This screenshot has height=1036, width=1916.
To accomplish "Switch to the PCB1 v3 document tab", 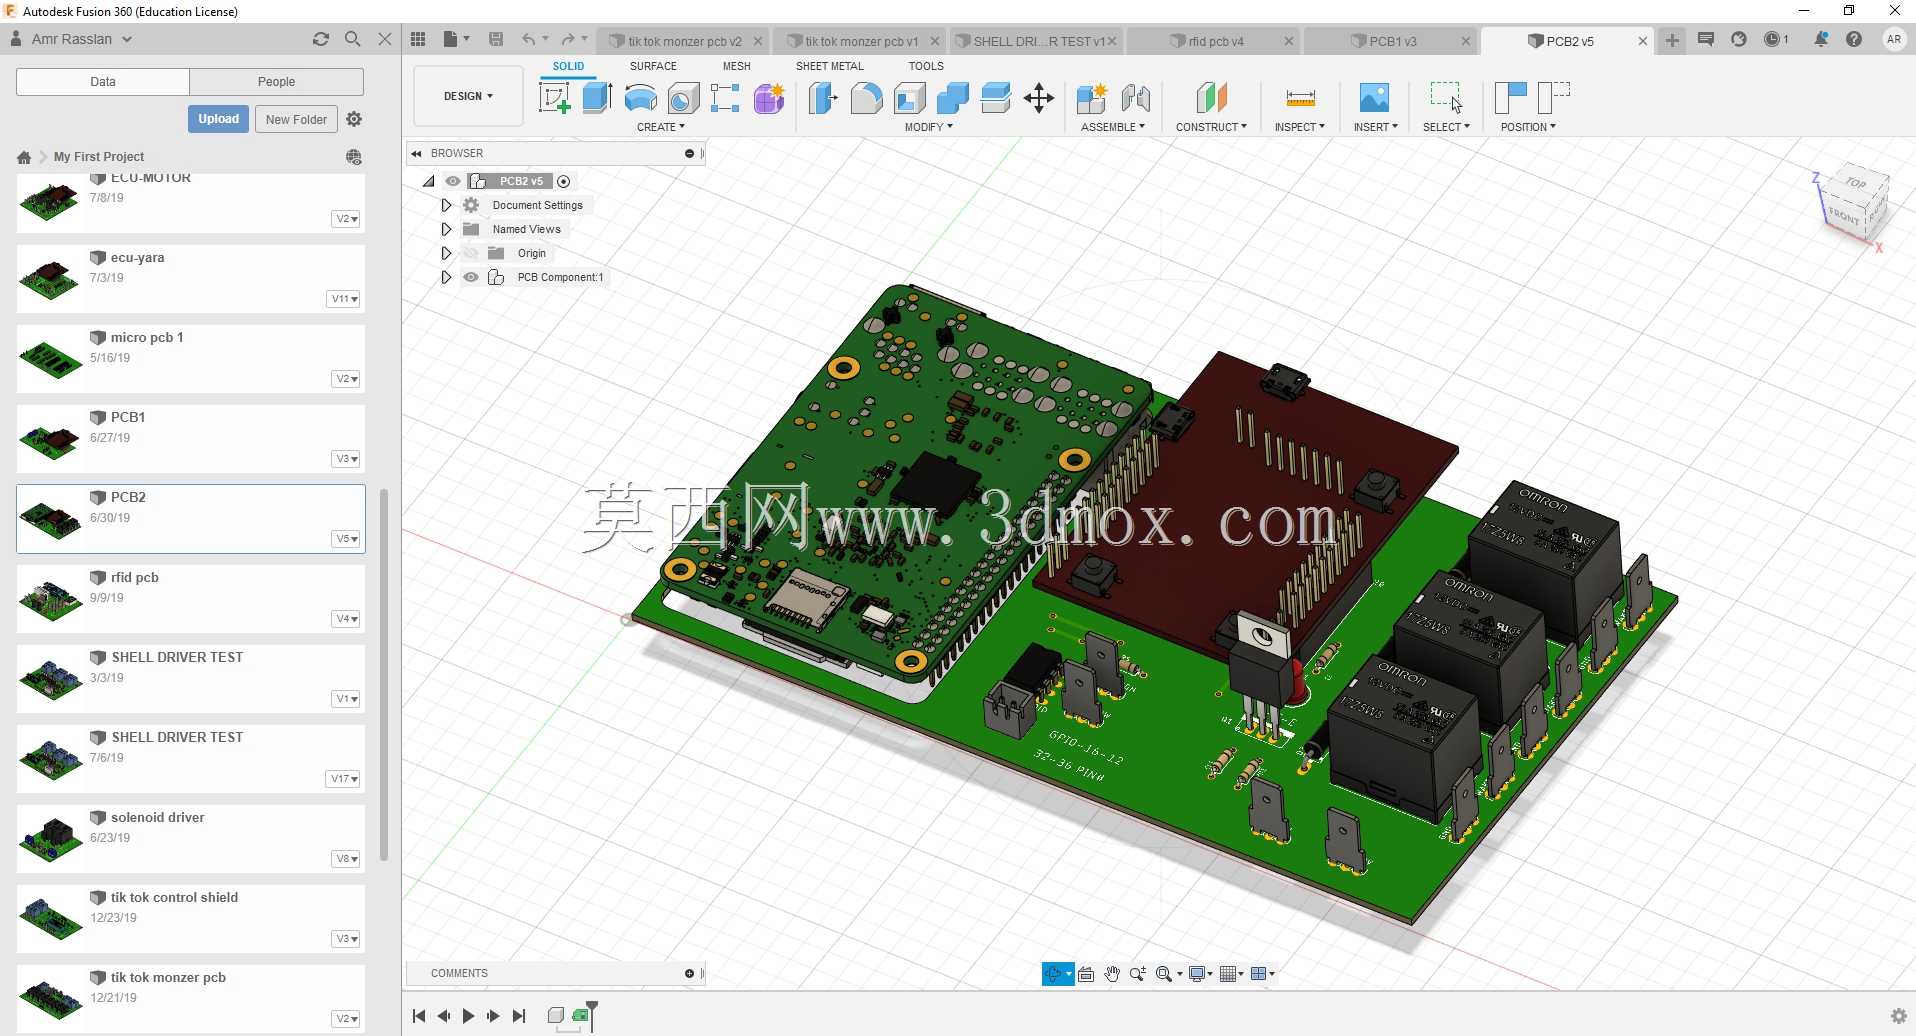I will coord(1392,41).
